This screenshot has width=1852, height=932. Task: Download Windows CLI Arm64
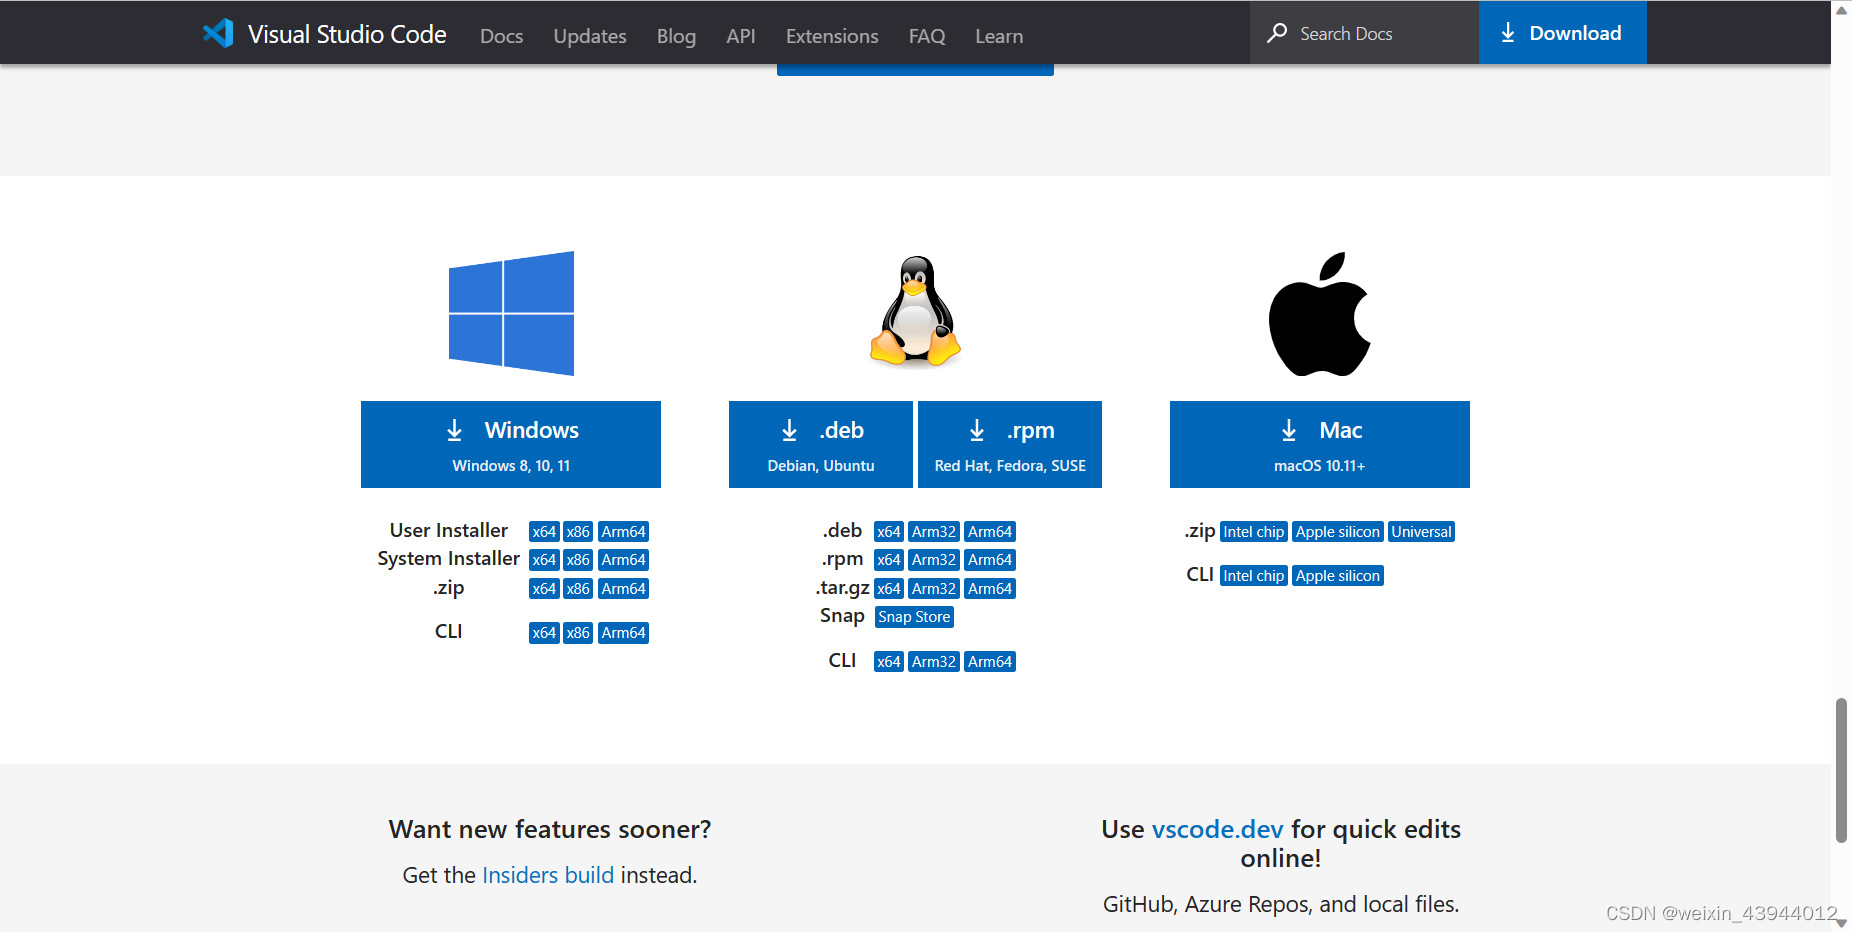623,633
